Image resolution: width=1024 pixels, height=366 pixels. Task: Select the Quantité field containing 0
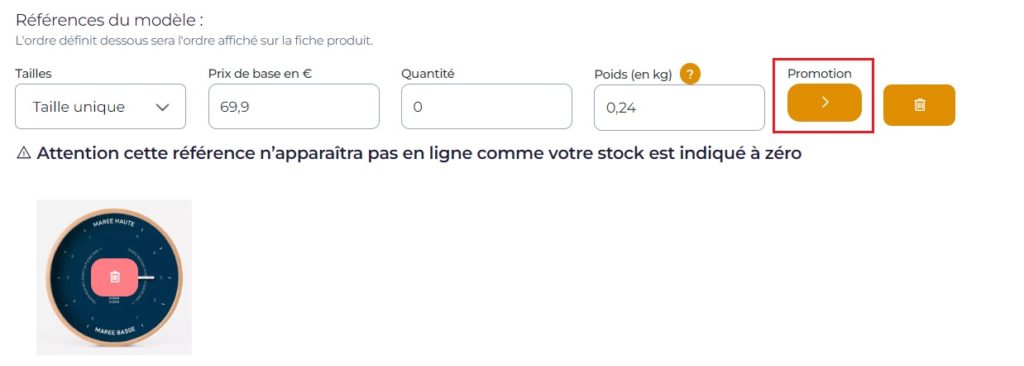click(487, 107)
